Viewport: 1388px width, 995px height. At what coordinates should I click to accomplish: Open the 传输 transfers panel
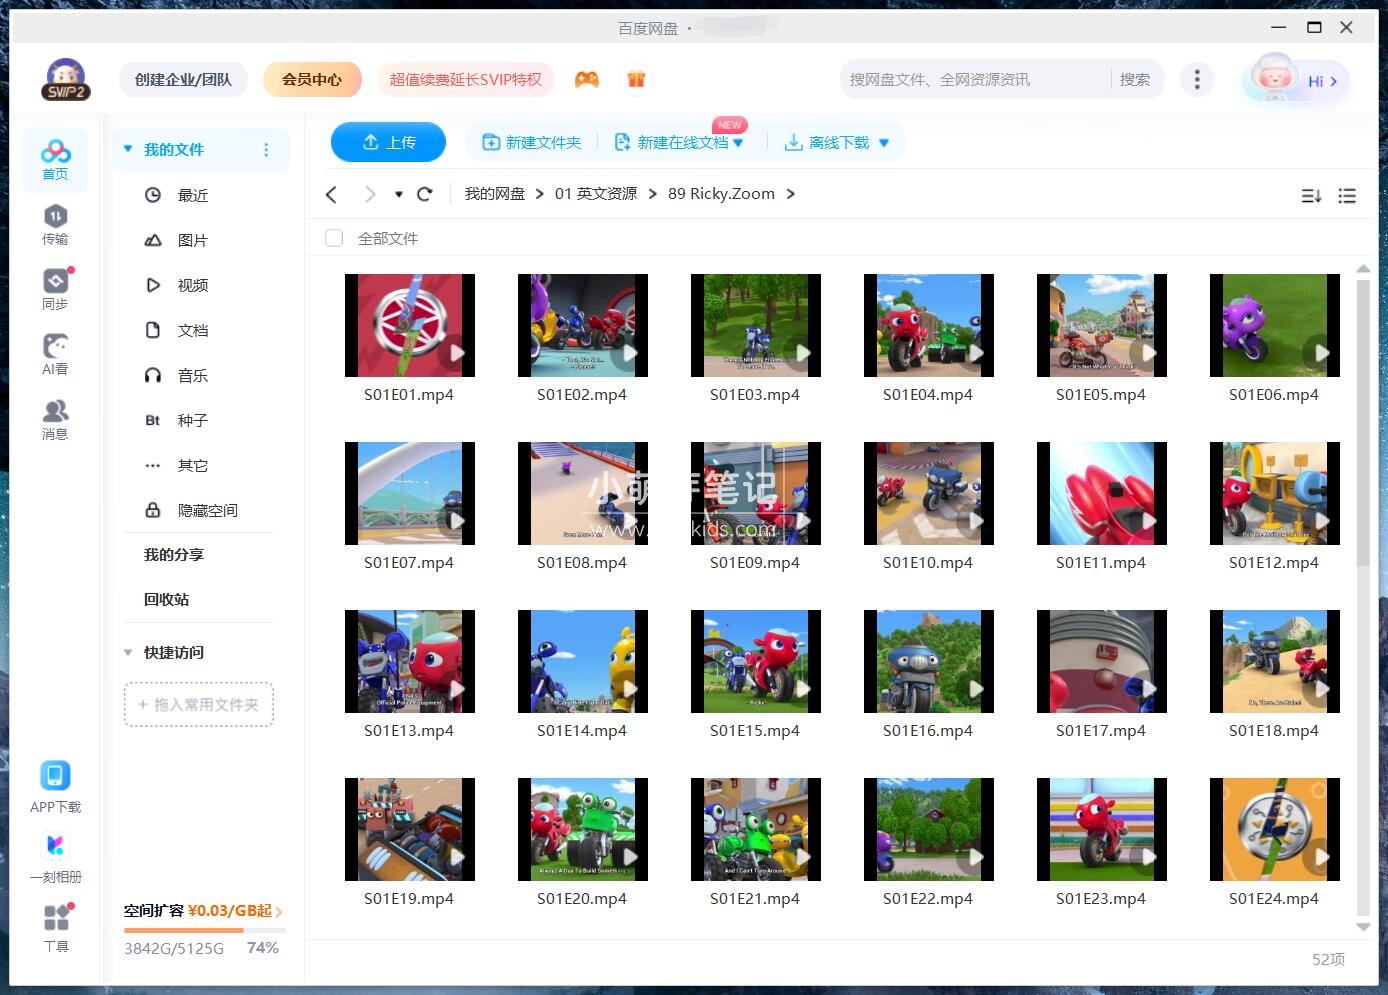tap(55, 224)
